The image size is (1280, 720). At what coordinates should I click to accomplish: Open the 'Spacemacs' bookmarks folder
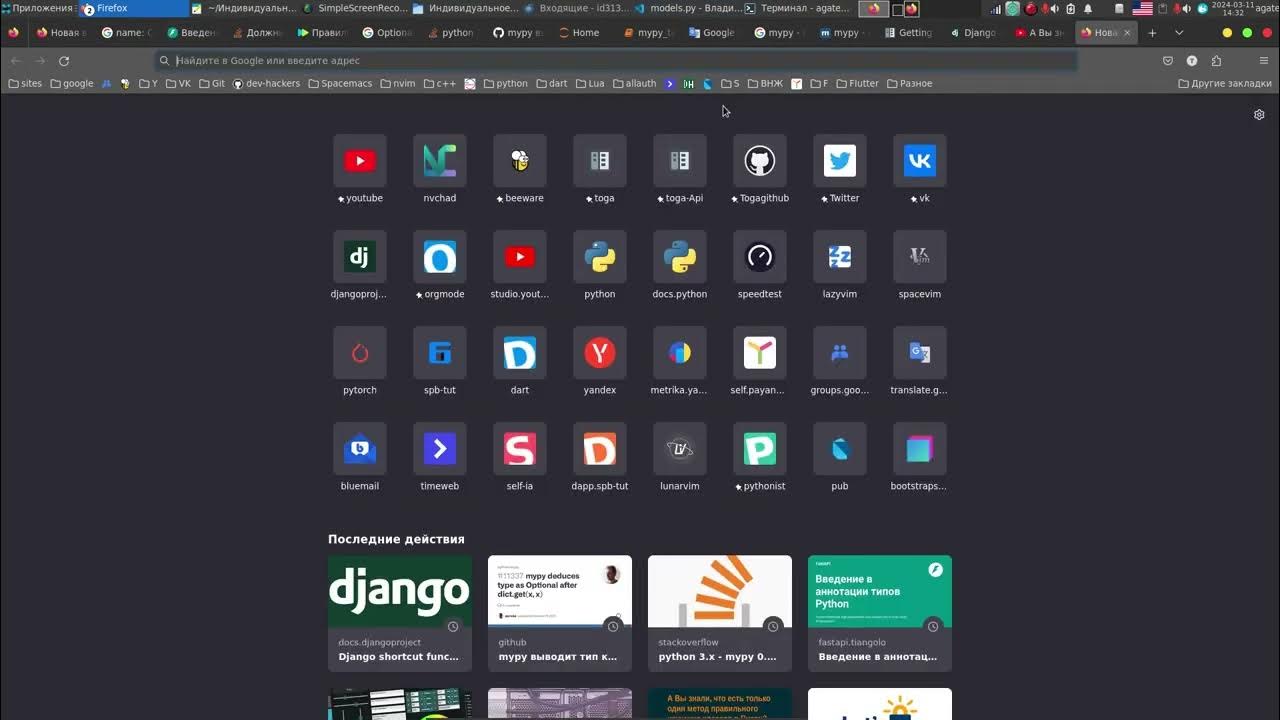pyautogui.click(x=340, y=84)
